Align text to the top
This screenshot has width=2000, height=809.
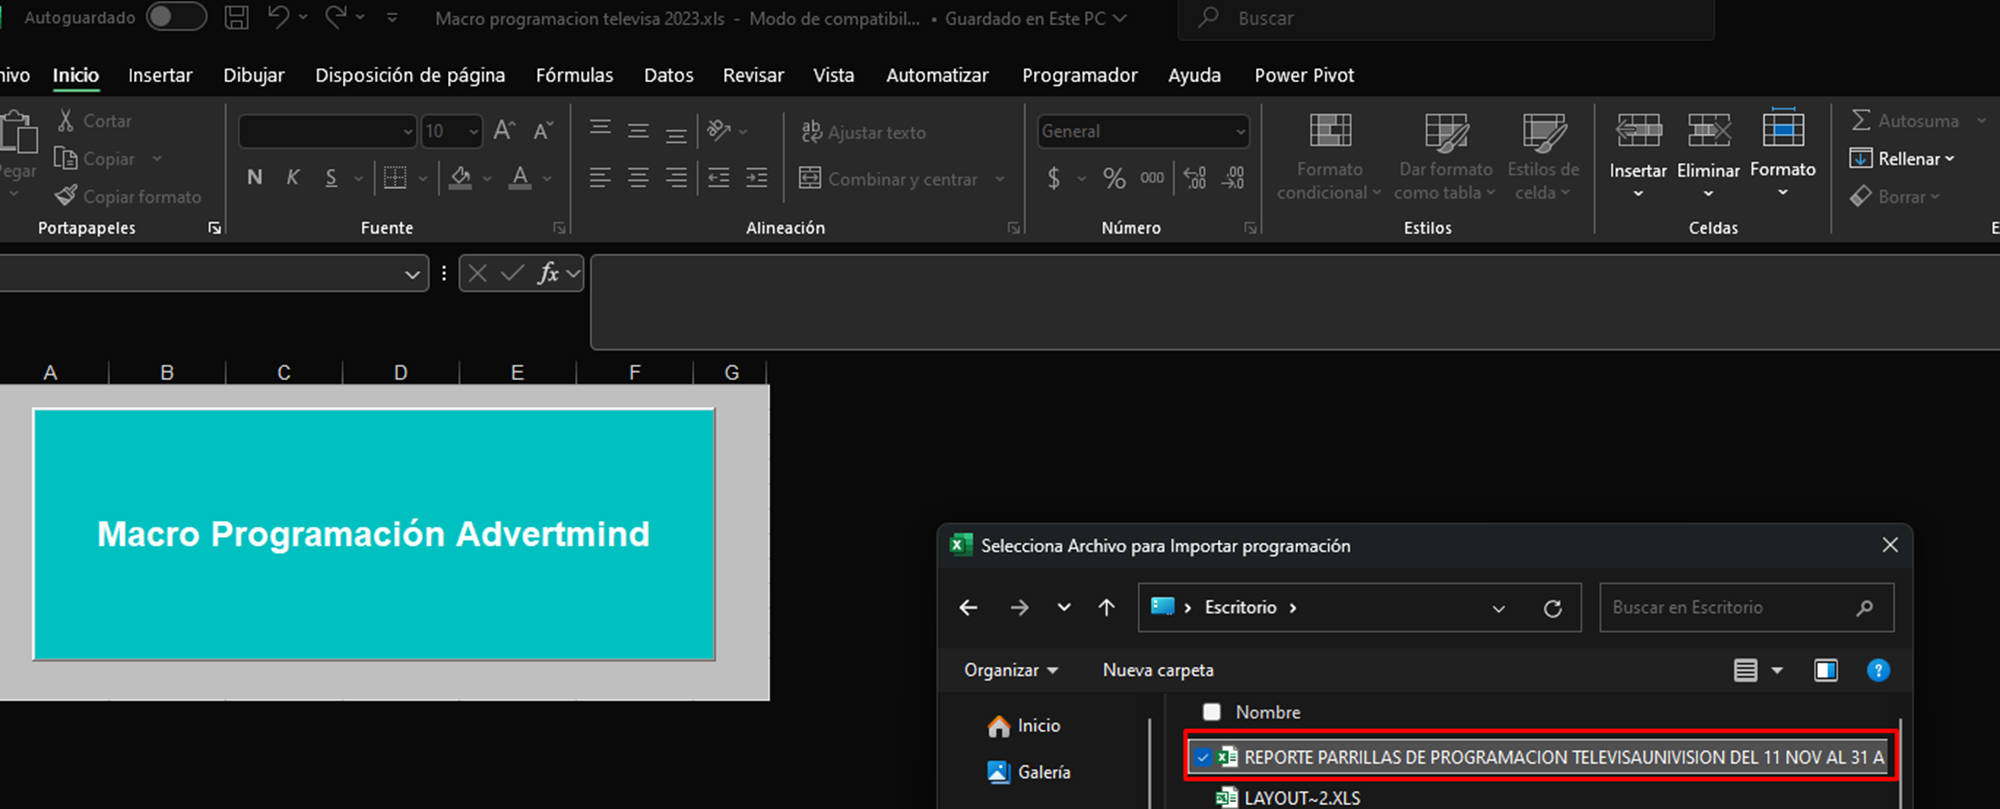600,130
